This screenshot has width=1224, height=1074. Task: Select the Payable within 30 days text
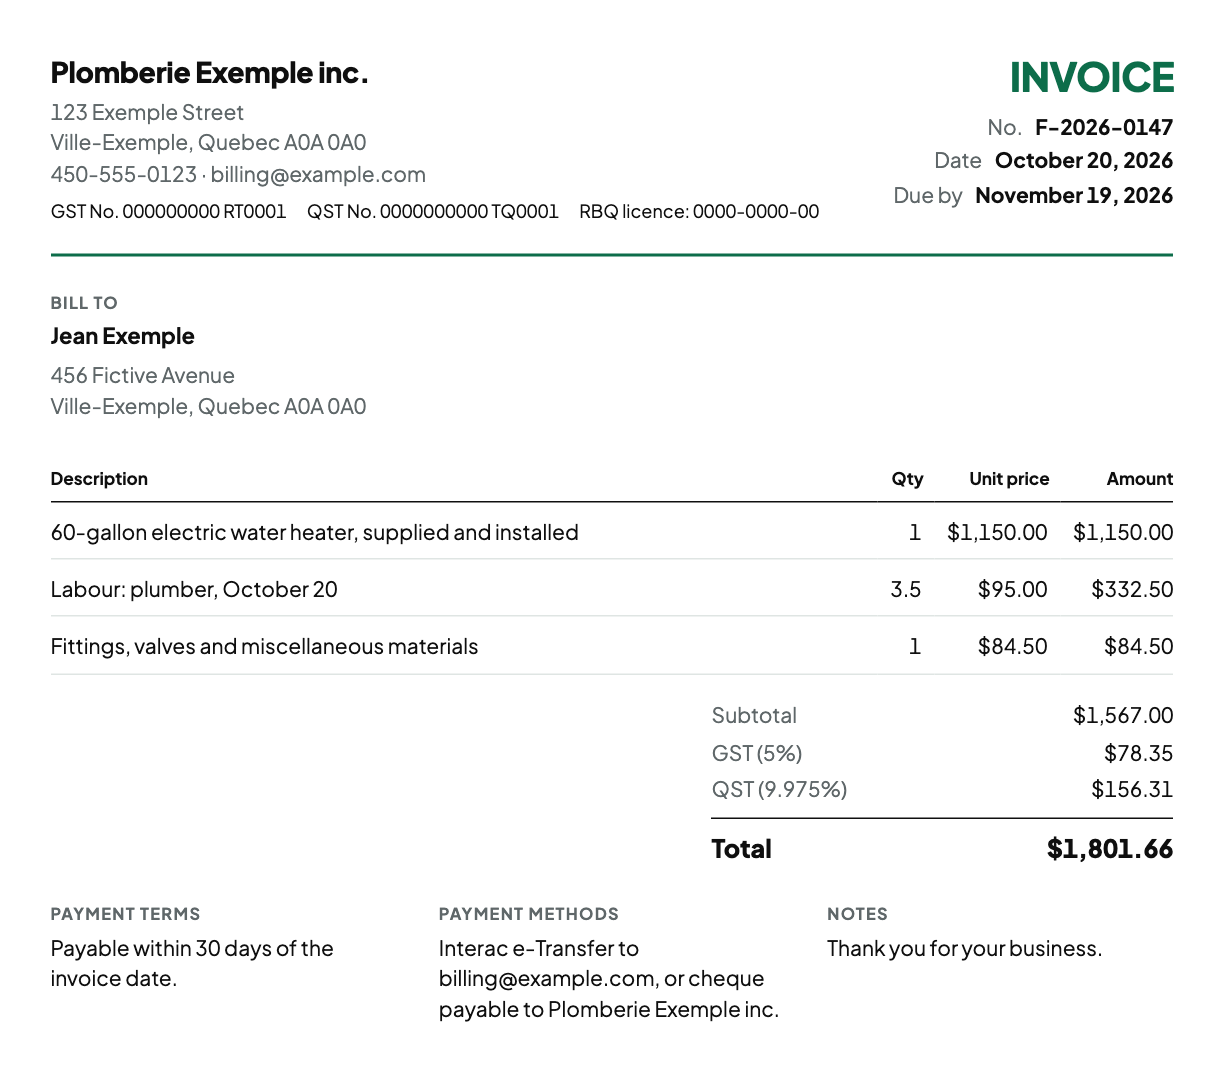click(192, 964)
